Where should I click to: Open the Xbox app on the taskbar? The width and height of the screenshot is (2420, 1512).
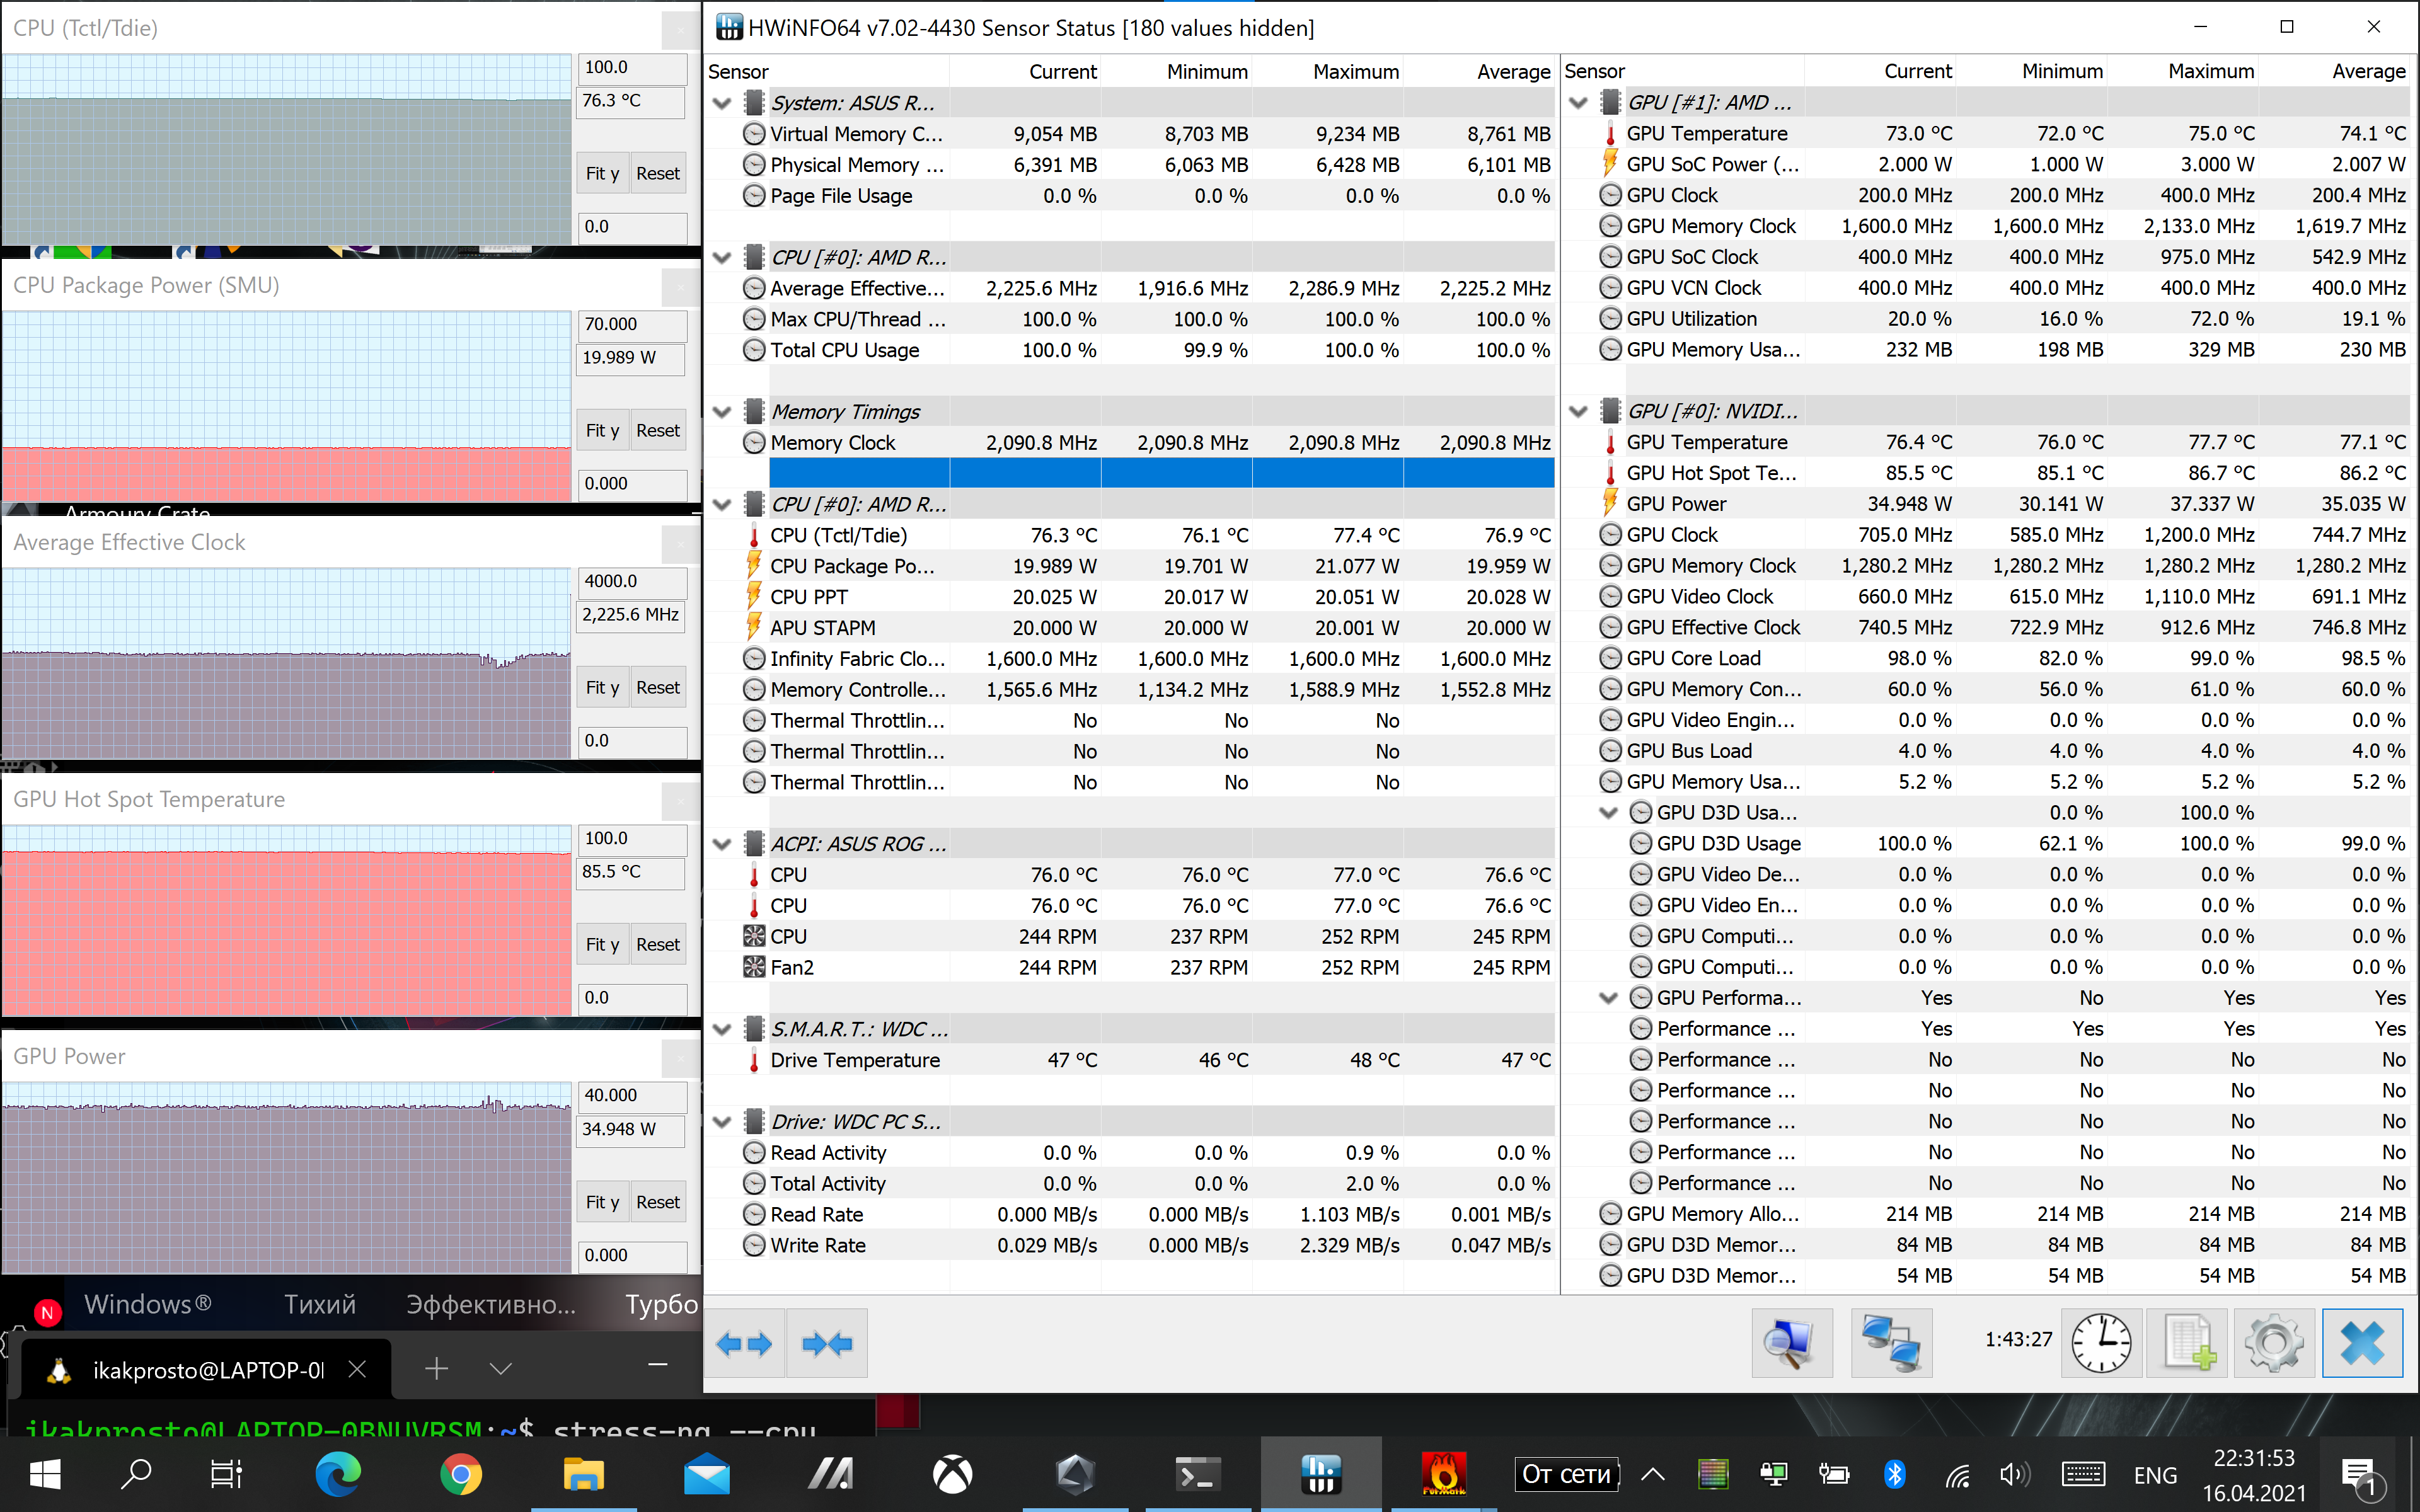(x=952, y=1474)
